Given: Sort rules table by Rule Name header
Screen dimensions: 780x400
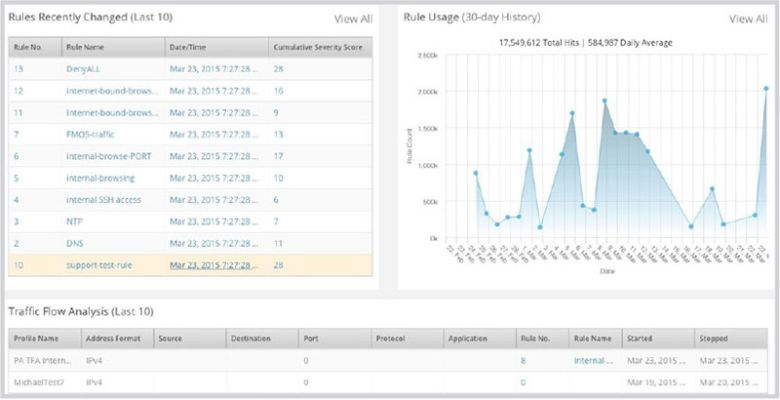Looking at the screenshot, I should [x=87, y=47].
